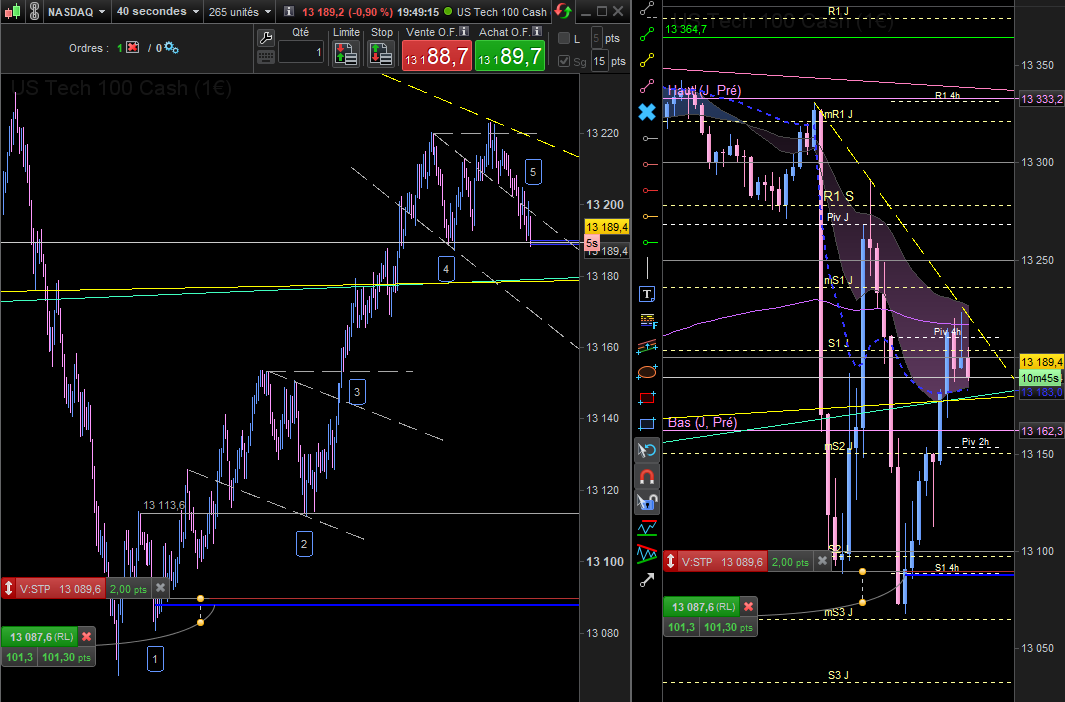Open the 40 secondes timeframe dropdown

[x=158, y=12]
